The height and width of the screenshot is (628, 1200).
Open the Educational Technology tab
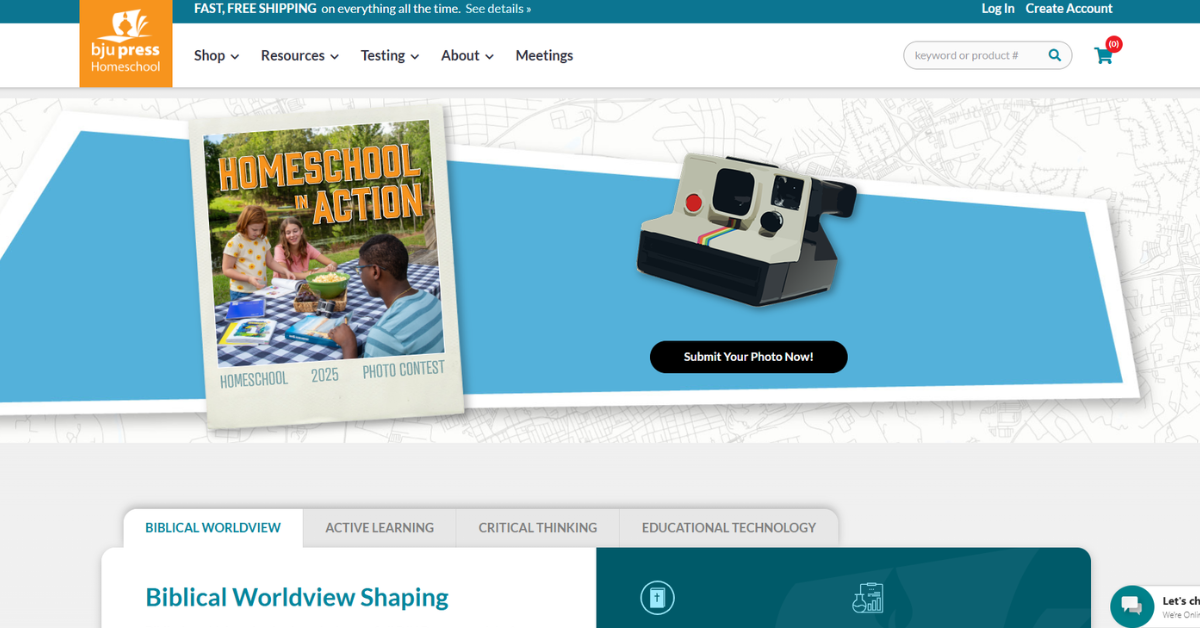728,528
